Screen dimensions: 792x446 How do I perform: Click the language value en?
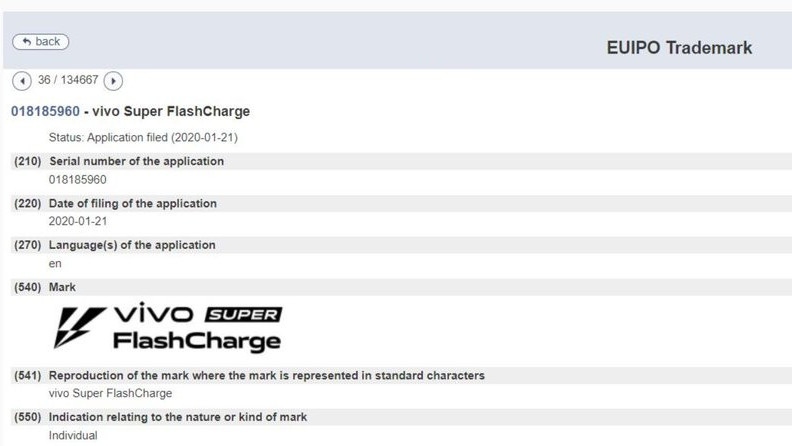[x=55, y=263]
